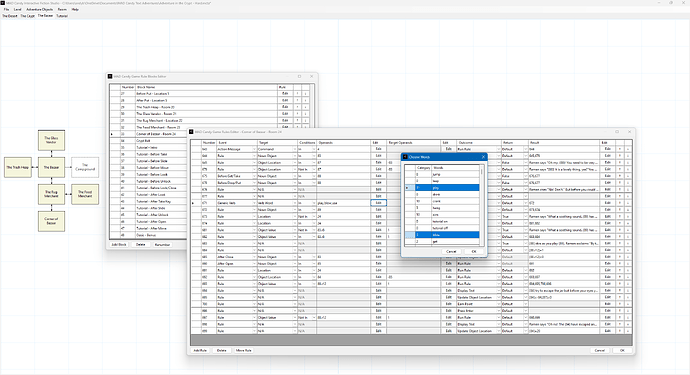
Task: Select The Food Merchant room on map
Action: (x=85, y=194)
